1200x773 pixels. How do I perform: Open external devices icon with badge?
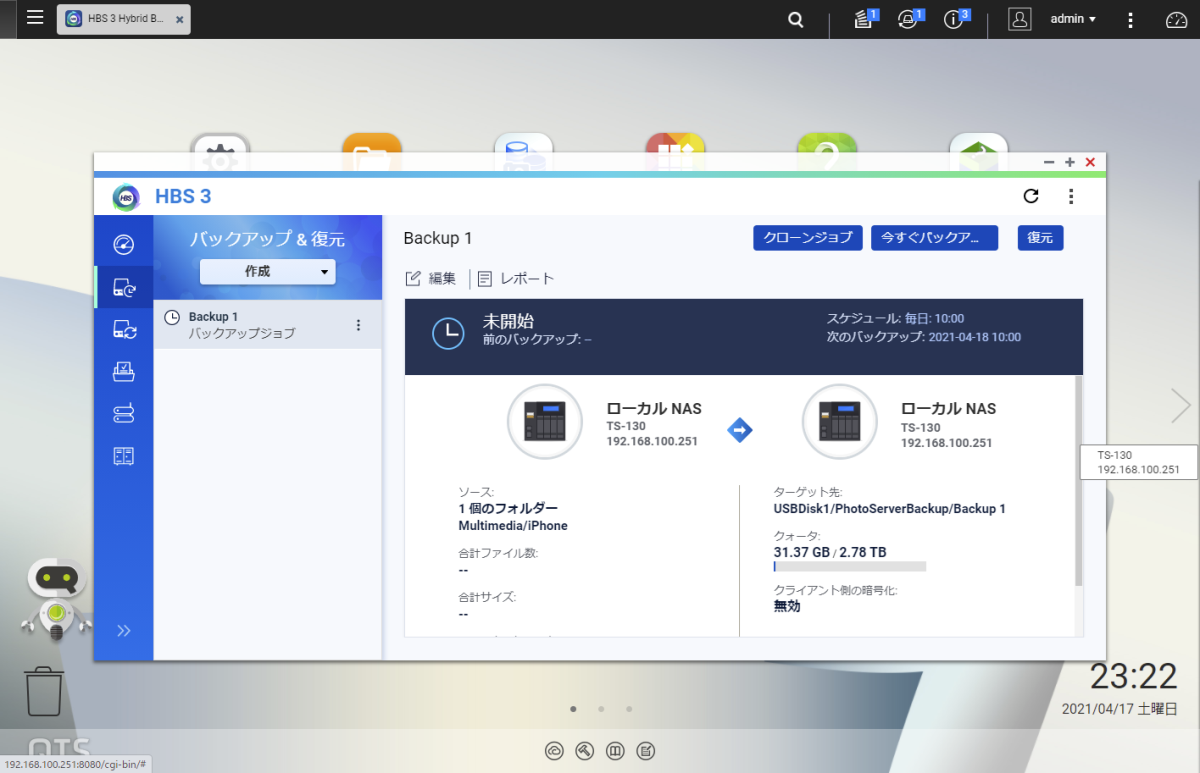click(x=909, y=19)
